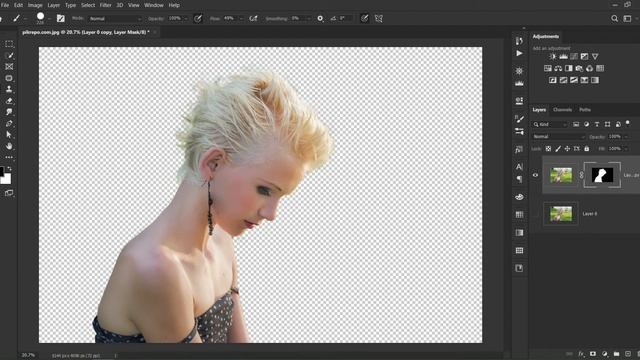Viewport: 640px width, 360px height.
Task: Add a Brightness/Contrast adjustment
Action: (553, 56)
